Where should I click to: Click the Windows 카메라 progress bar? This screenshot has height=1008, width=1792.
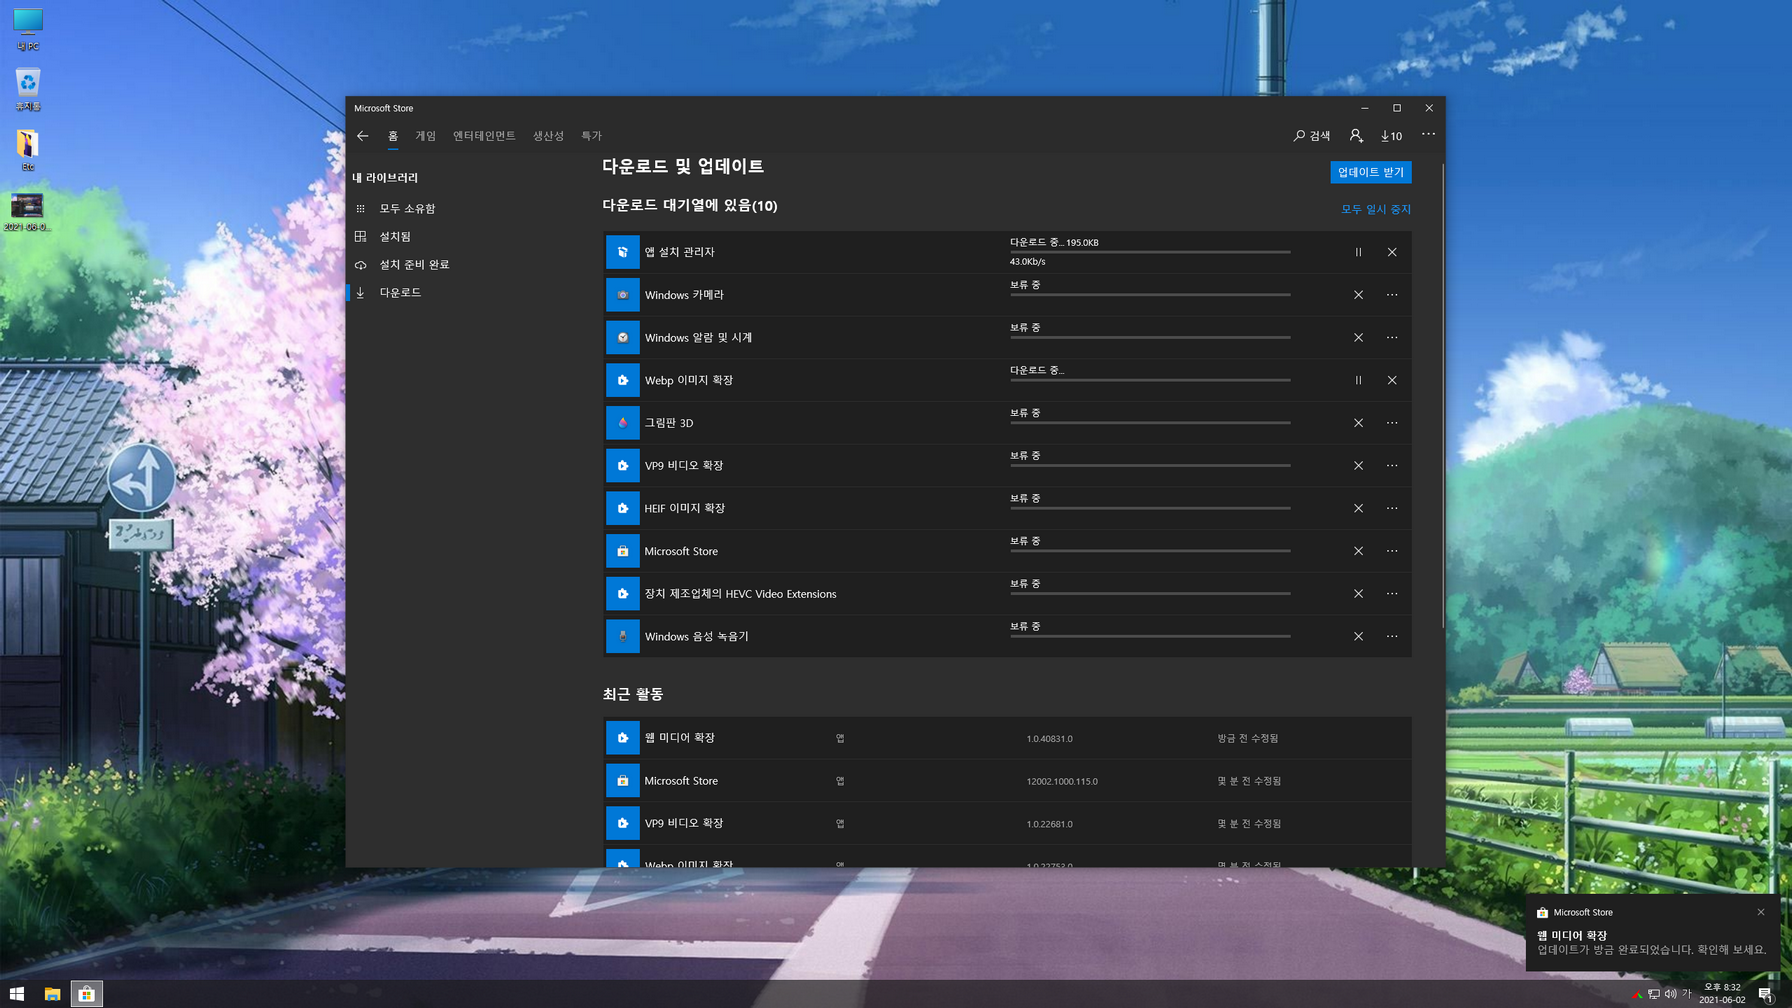1150,295
